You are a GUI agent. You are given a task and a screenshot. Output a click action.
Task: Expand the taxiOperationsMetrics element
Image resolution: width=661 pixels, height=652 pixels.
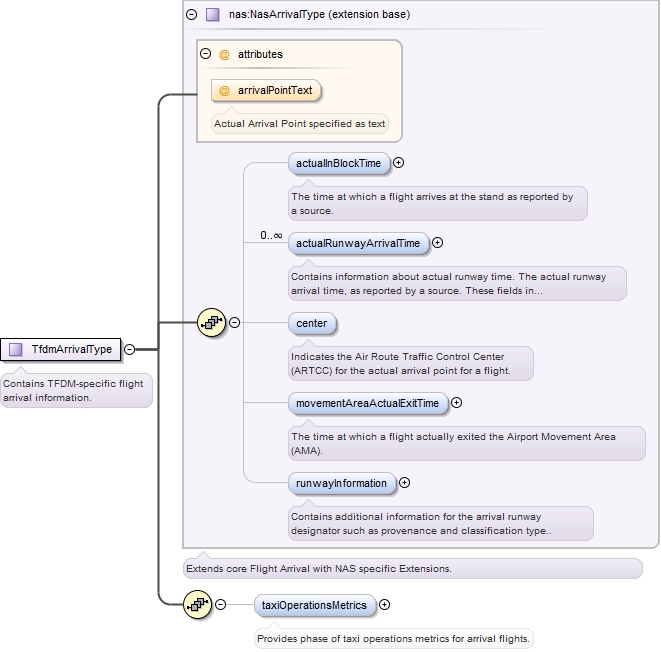385,605
